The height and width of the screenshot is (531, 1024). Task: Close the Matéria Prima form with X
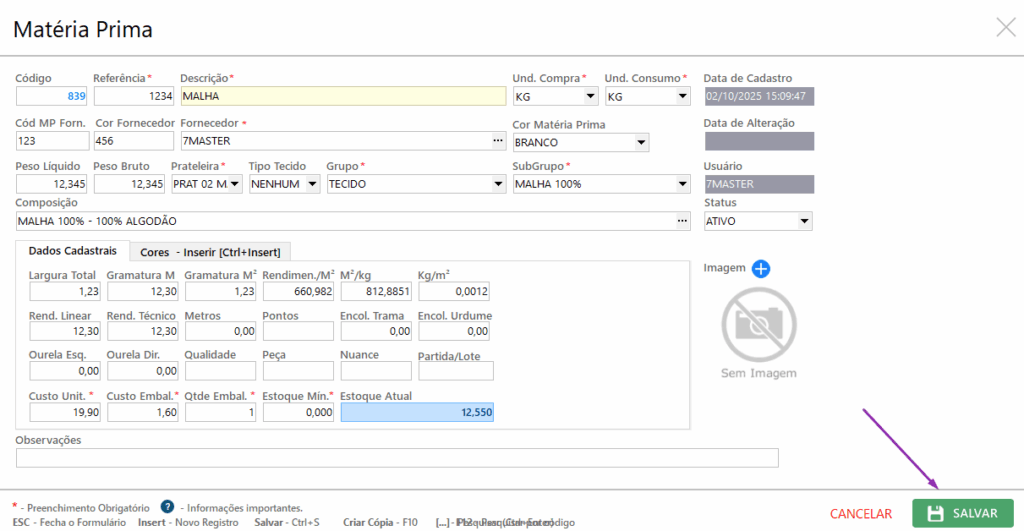pyautogui.click(x=1005, y=28)
